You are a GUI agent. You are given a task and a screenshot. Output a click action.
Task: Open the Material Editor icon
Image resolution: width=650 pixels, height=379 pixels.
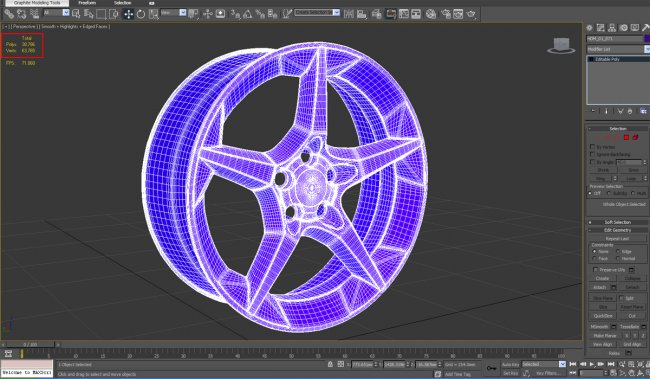coord(431,14)
